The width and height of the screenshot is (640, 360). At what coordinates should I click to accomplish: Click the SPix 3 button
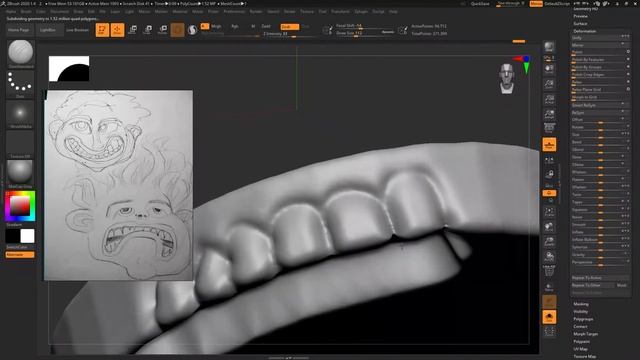pyautogui.click(x=549, y=58)
